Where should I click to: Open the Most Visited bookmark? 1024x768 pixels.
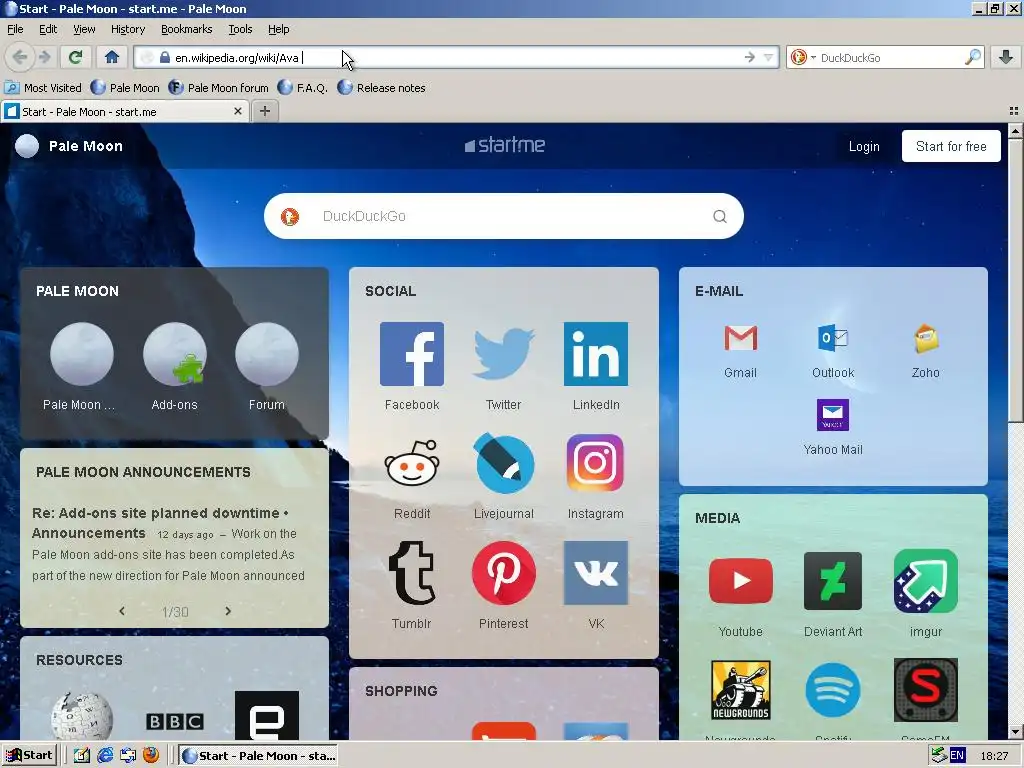coord(43,88)
